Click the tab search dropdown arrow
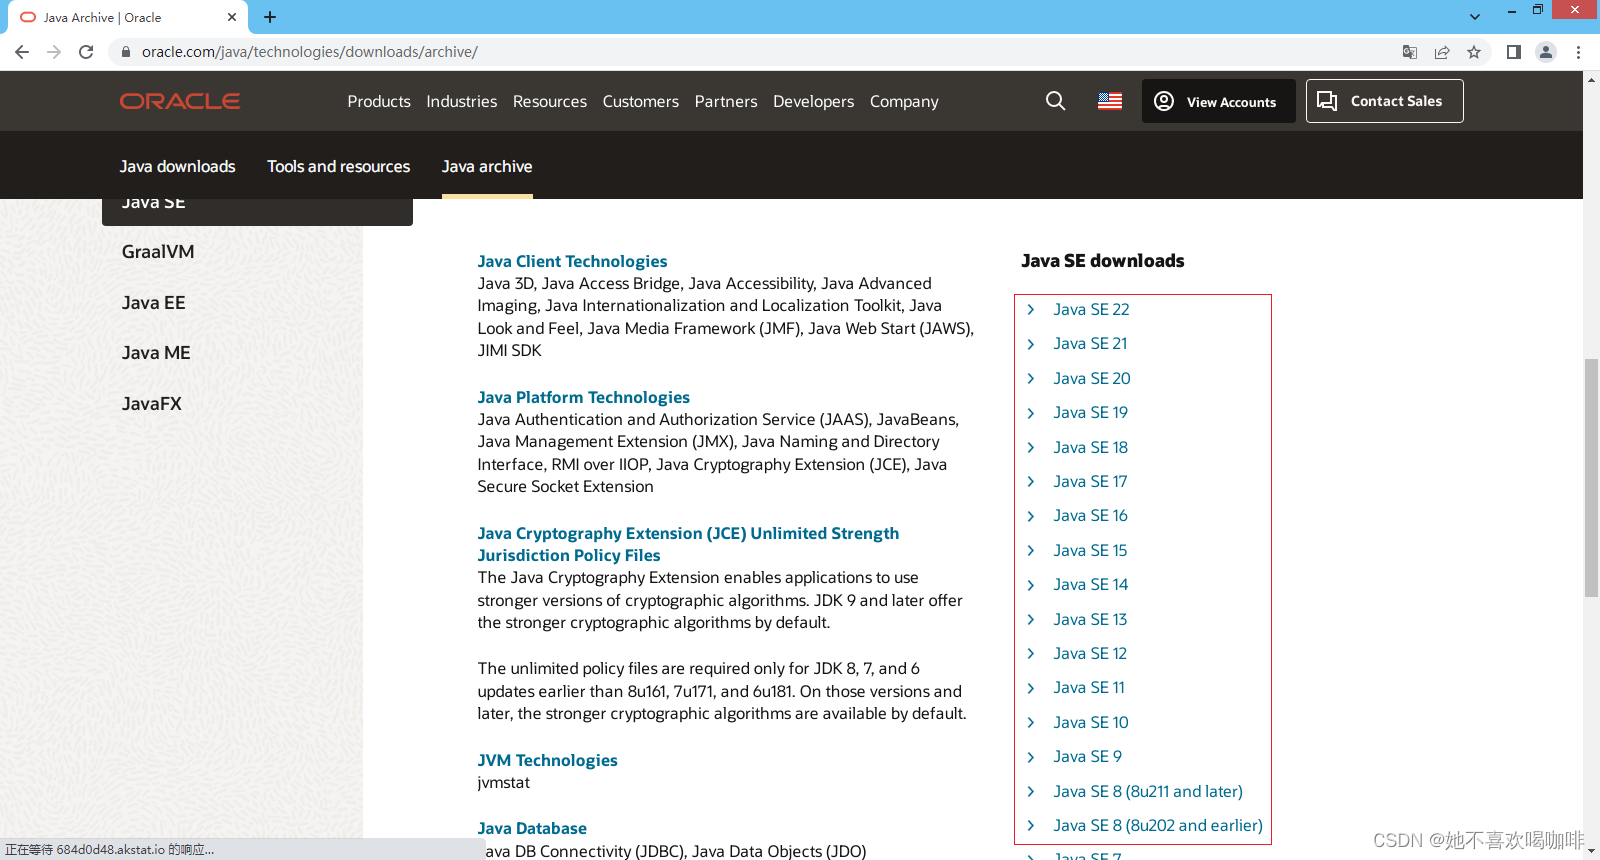The height and width of the screenshot is (860, 1600). [x=1474, y=17]
